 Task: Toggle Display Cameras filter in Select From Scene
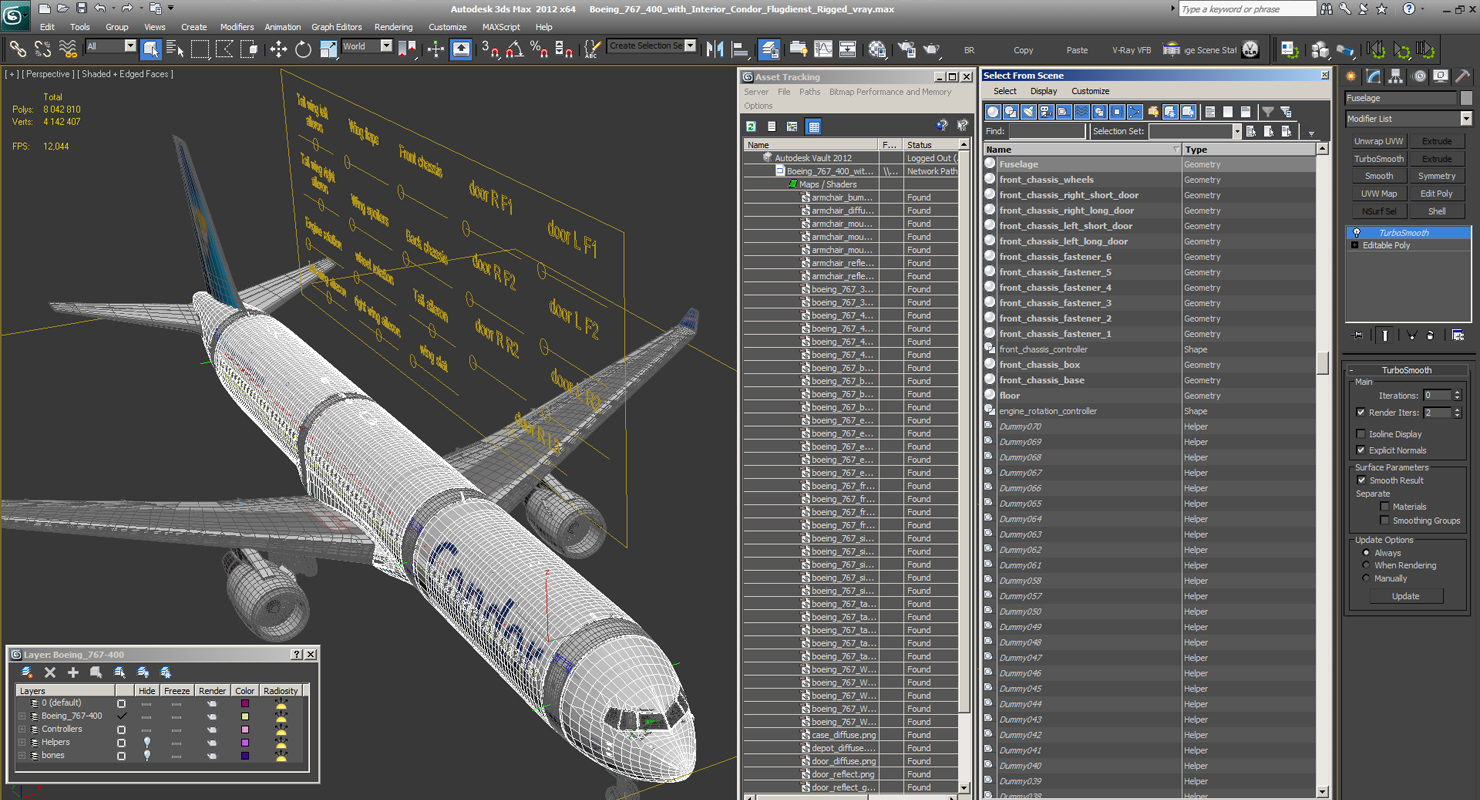[1046, 112]
